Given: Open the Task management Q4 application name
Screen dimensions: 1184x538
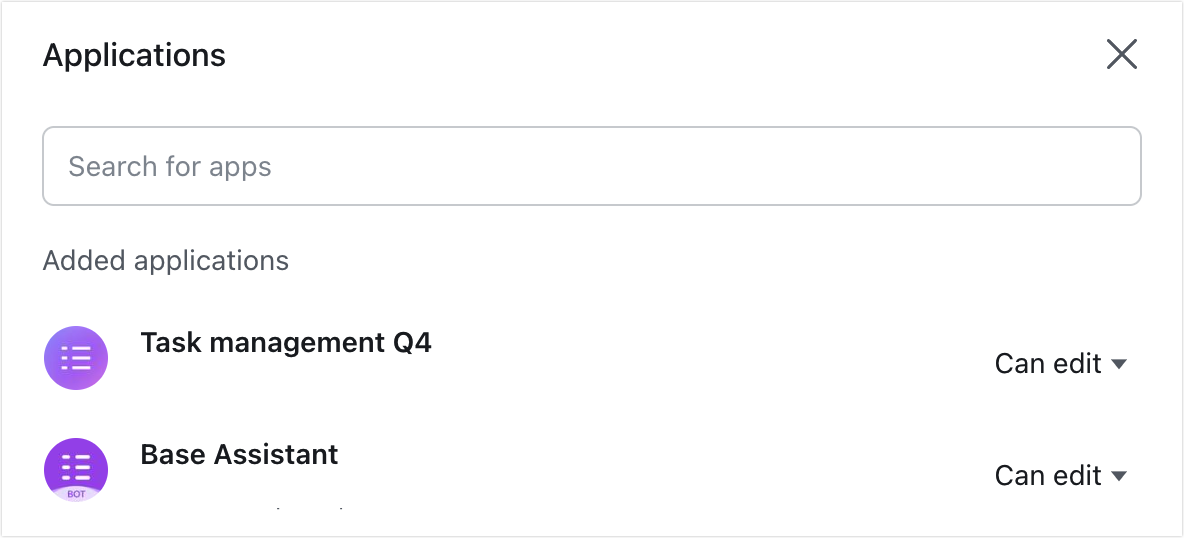Looking at the screenshot, I should [x=286, y=342].
